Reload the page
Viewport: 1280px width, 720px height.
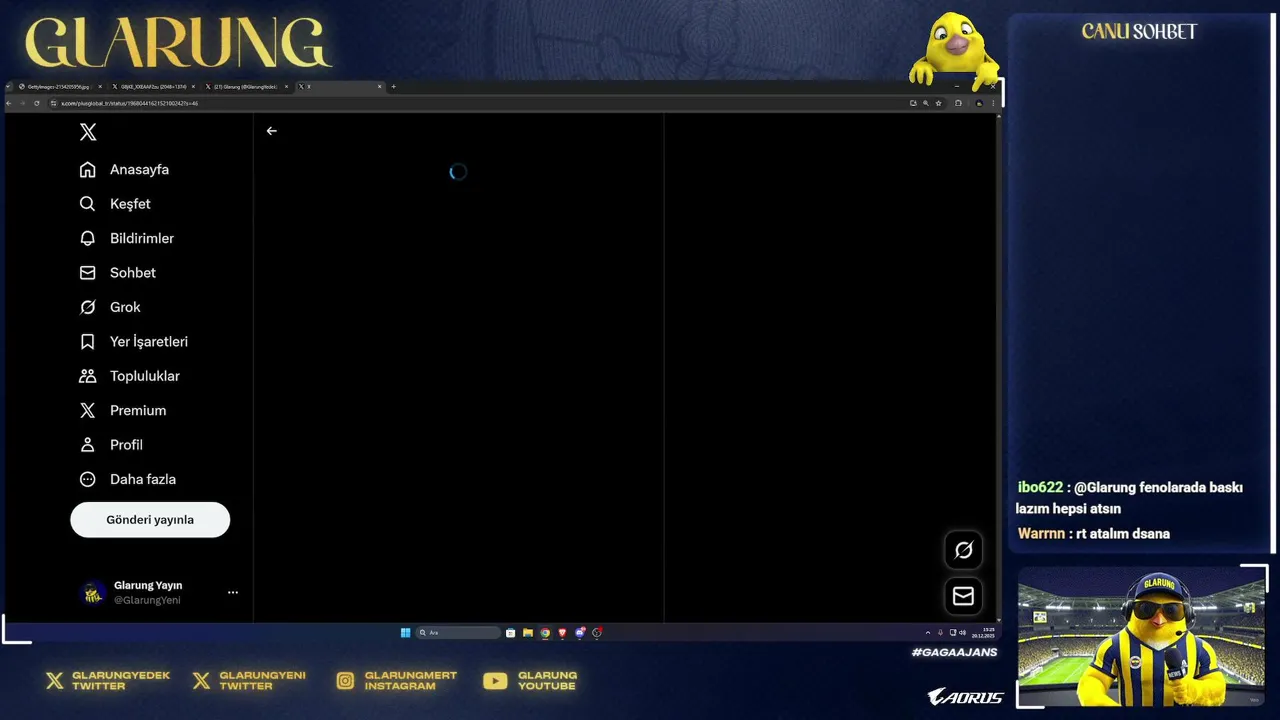(37, 103)
